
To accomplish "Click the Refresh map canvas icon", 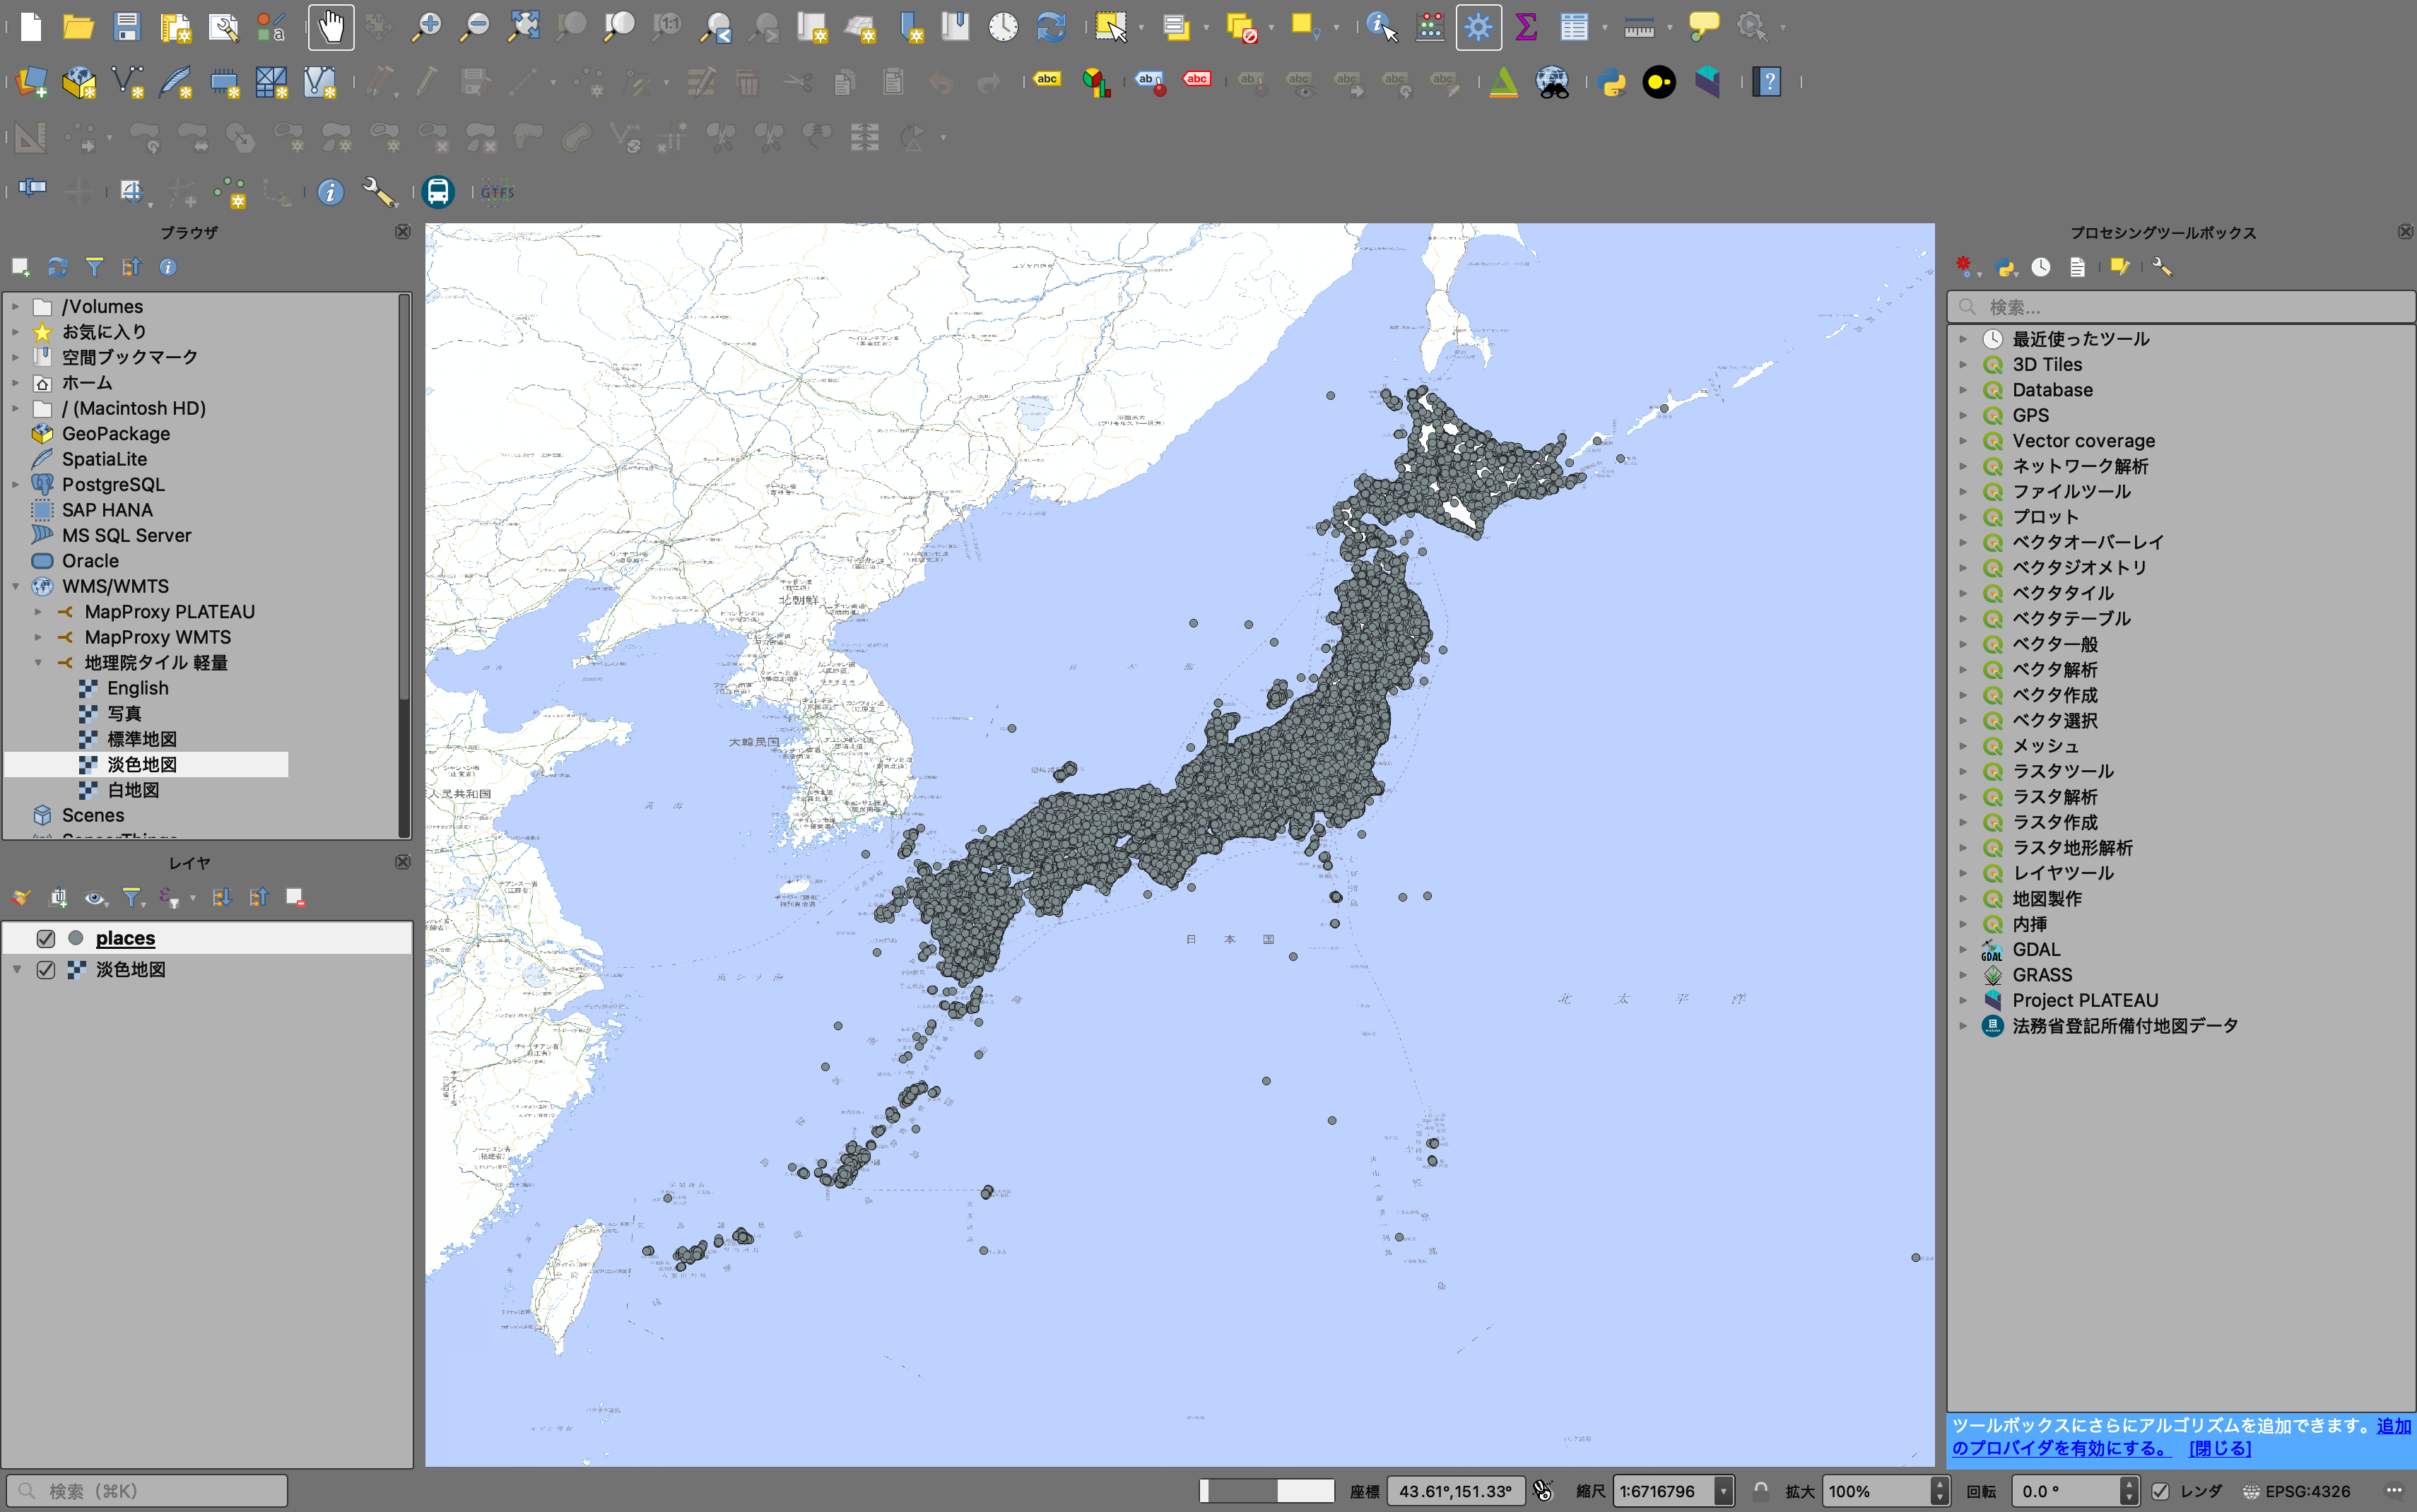I will tap(1051, 27).
